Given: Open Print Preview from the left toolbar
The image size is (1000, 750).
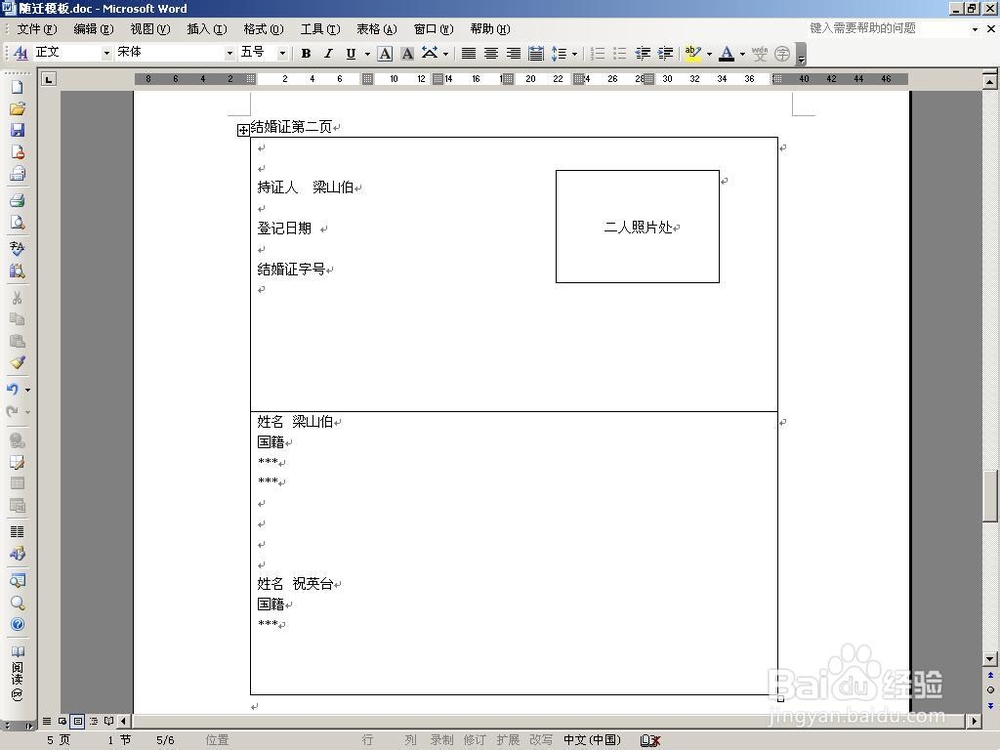Looking at the screenshot, I should coord(17,221).
